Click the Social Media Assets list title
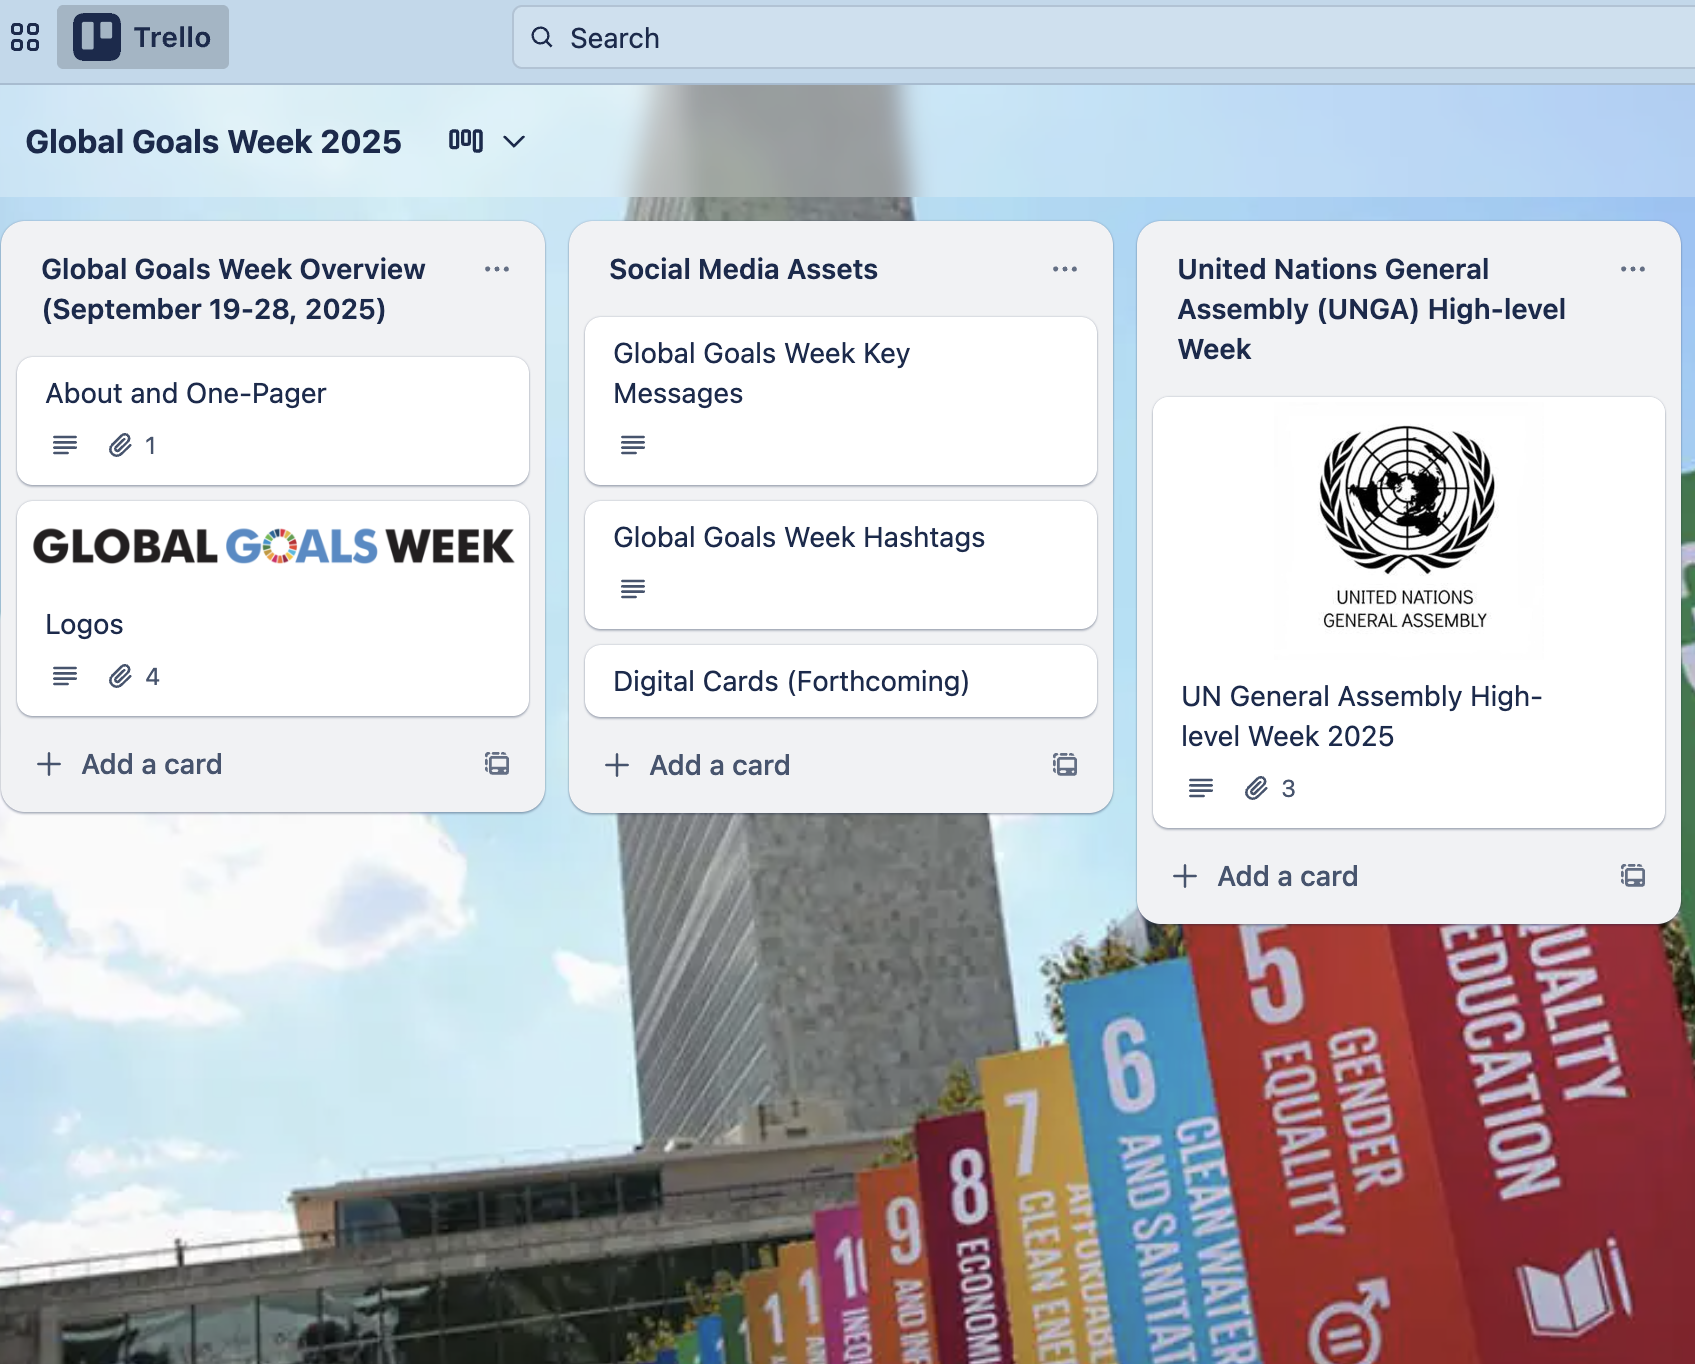The height and width of the screenshot is (1364, 1695). [x=744, y=269]
